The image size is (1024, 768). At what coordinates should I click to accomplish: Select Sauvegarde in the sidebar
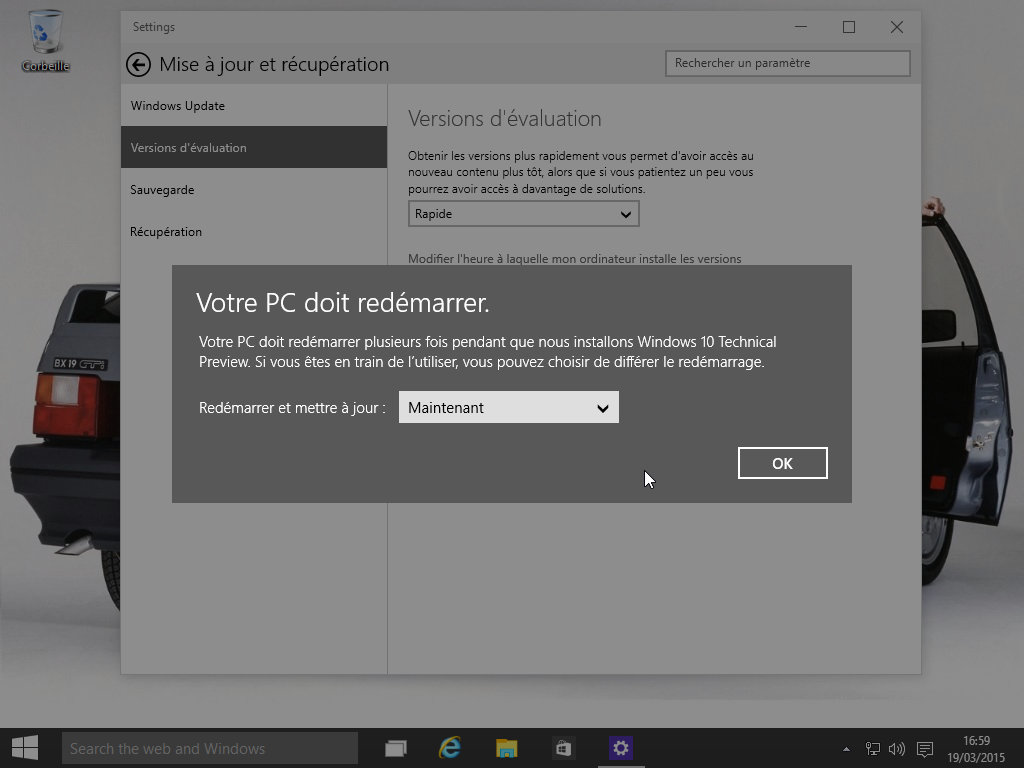pyautogui.click(x=162, y=190)
